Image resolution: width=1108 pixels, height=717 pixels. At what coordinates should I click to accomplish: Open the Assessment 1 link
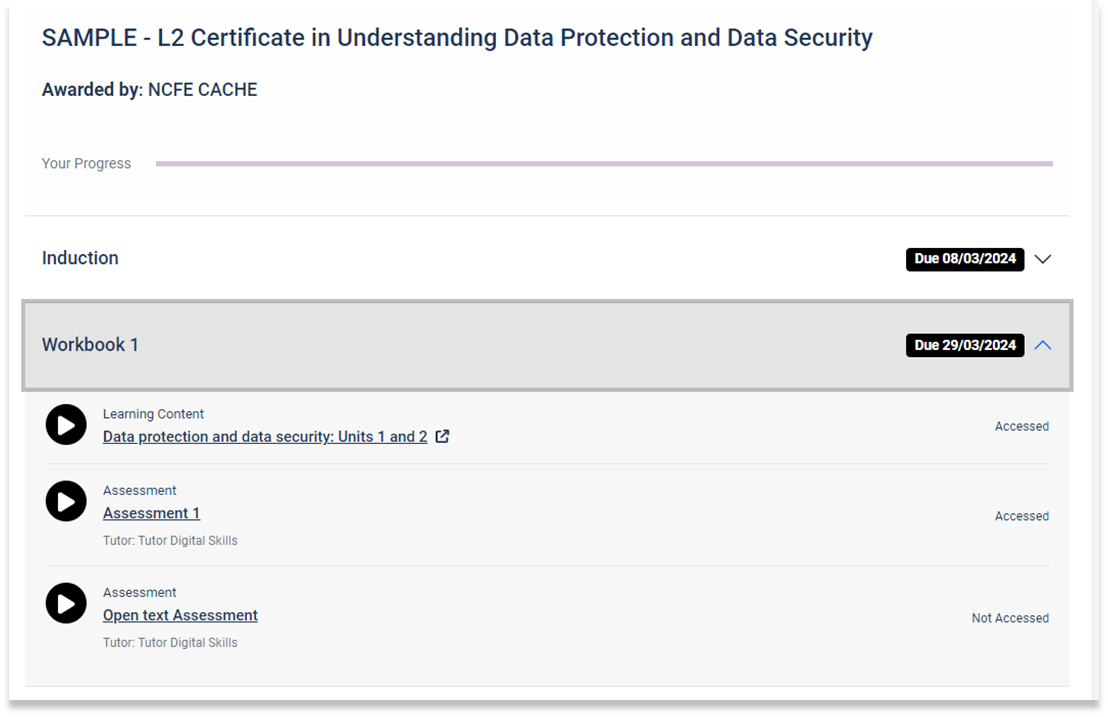[x=151, y=513]
